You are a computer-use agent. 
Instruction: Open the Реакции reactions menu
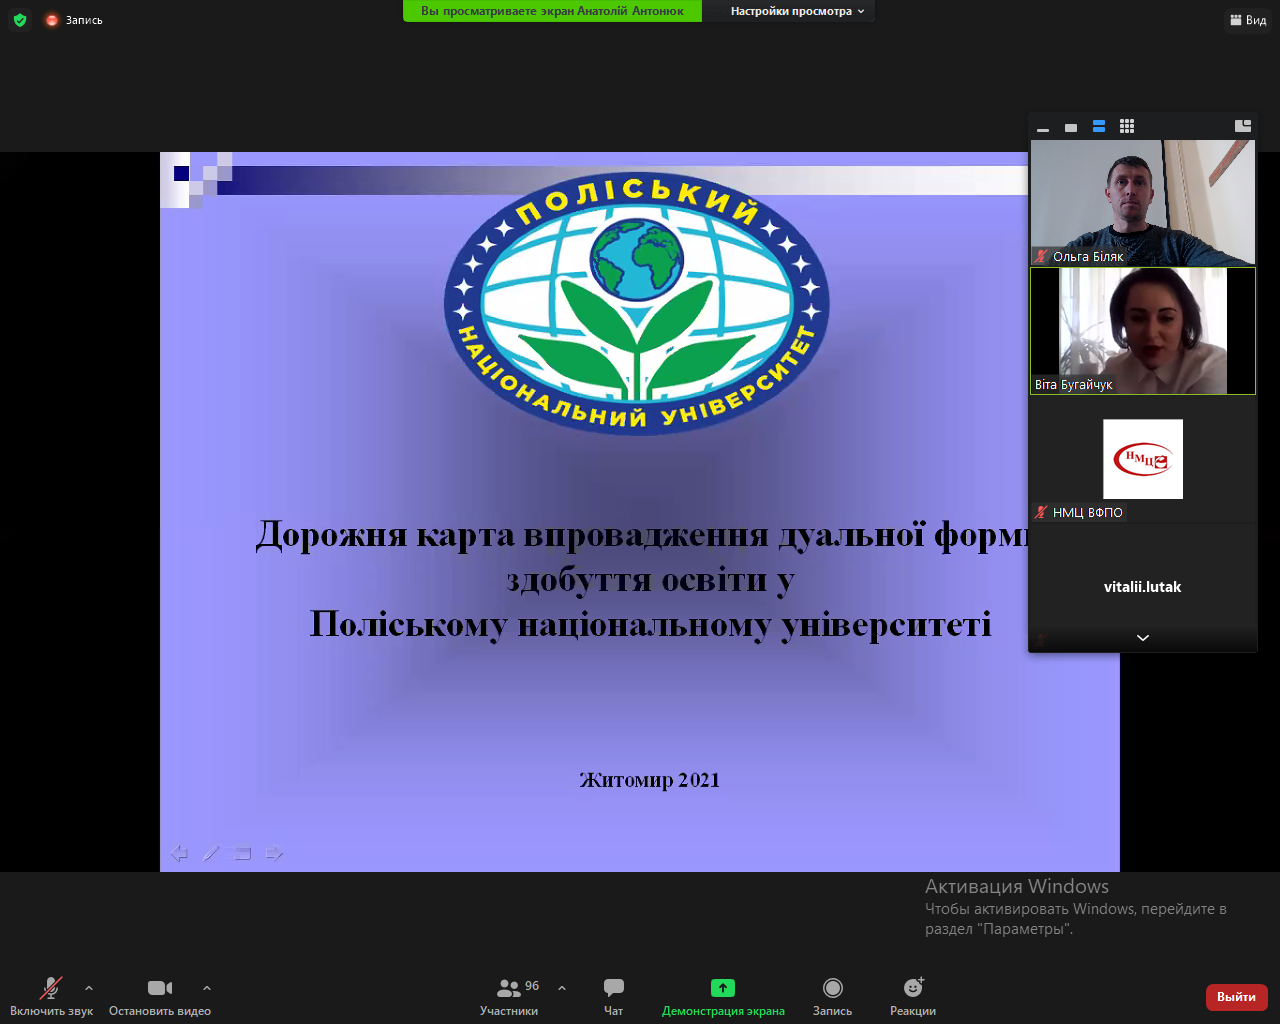coord(913,996)
